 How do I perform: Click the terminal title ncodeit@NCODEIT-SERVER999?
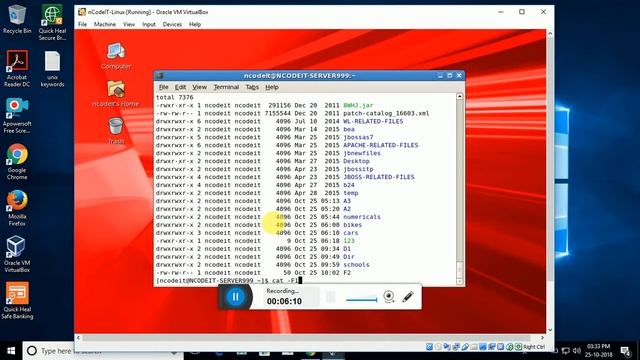[300, 76]
